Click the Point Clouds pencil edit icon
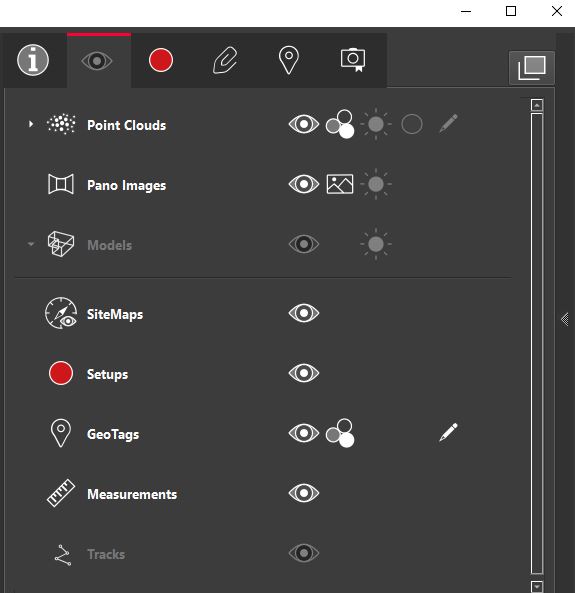Viewport: 575px width, 593px height. pyautogui.click(x=448, y=123)
